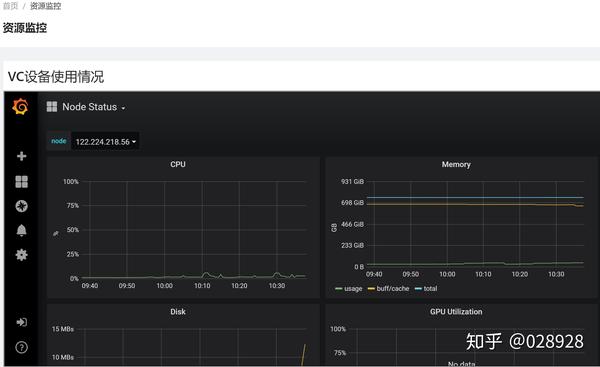Click 资源监控 in the breadcrumb

point(46,6)
